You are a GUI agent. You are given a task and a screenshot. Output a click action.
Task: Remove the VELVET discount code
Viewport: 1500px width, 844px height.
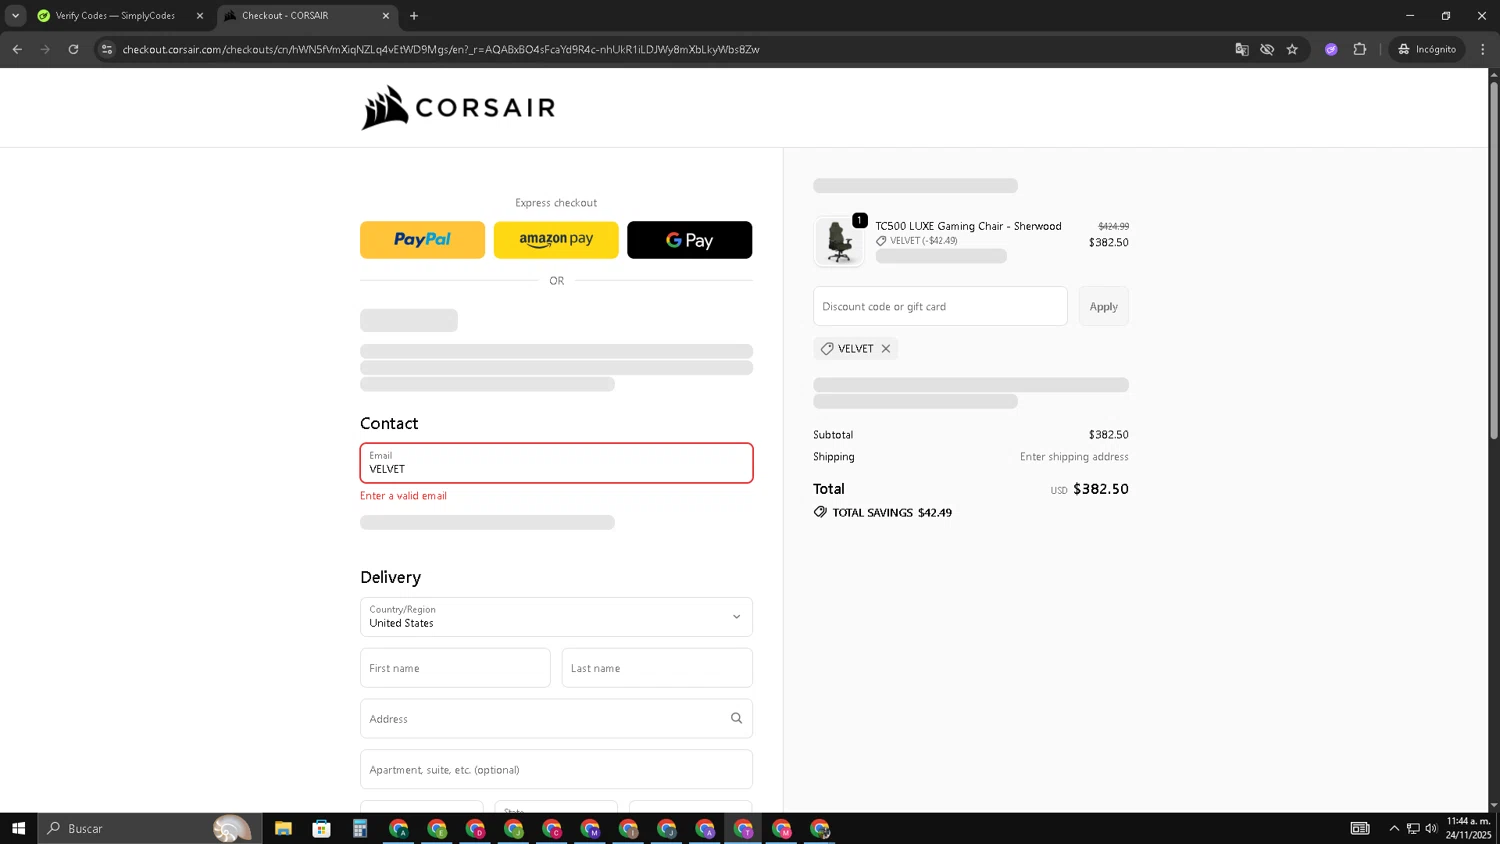[x=886, y=349]
